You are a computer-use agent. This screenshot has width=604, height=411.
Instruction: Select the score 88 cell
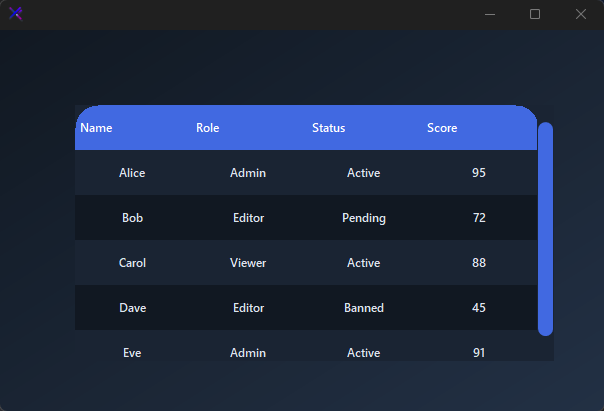(x=479, y=263)
